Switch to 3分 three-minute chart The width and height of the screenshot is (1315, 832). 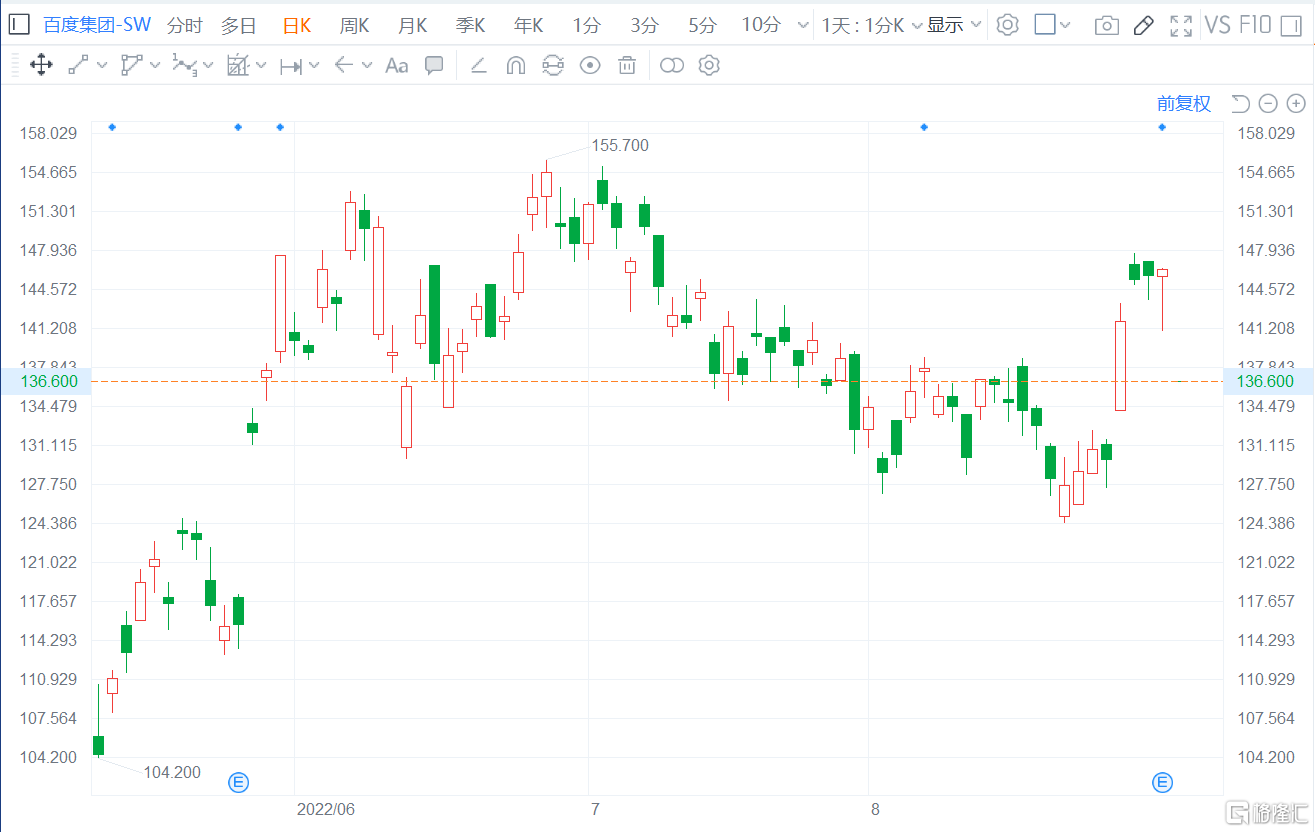tap(645, 25)
